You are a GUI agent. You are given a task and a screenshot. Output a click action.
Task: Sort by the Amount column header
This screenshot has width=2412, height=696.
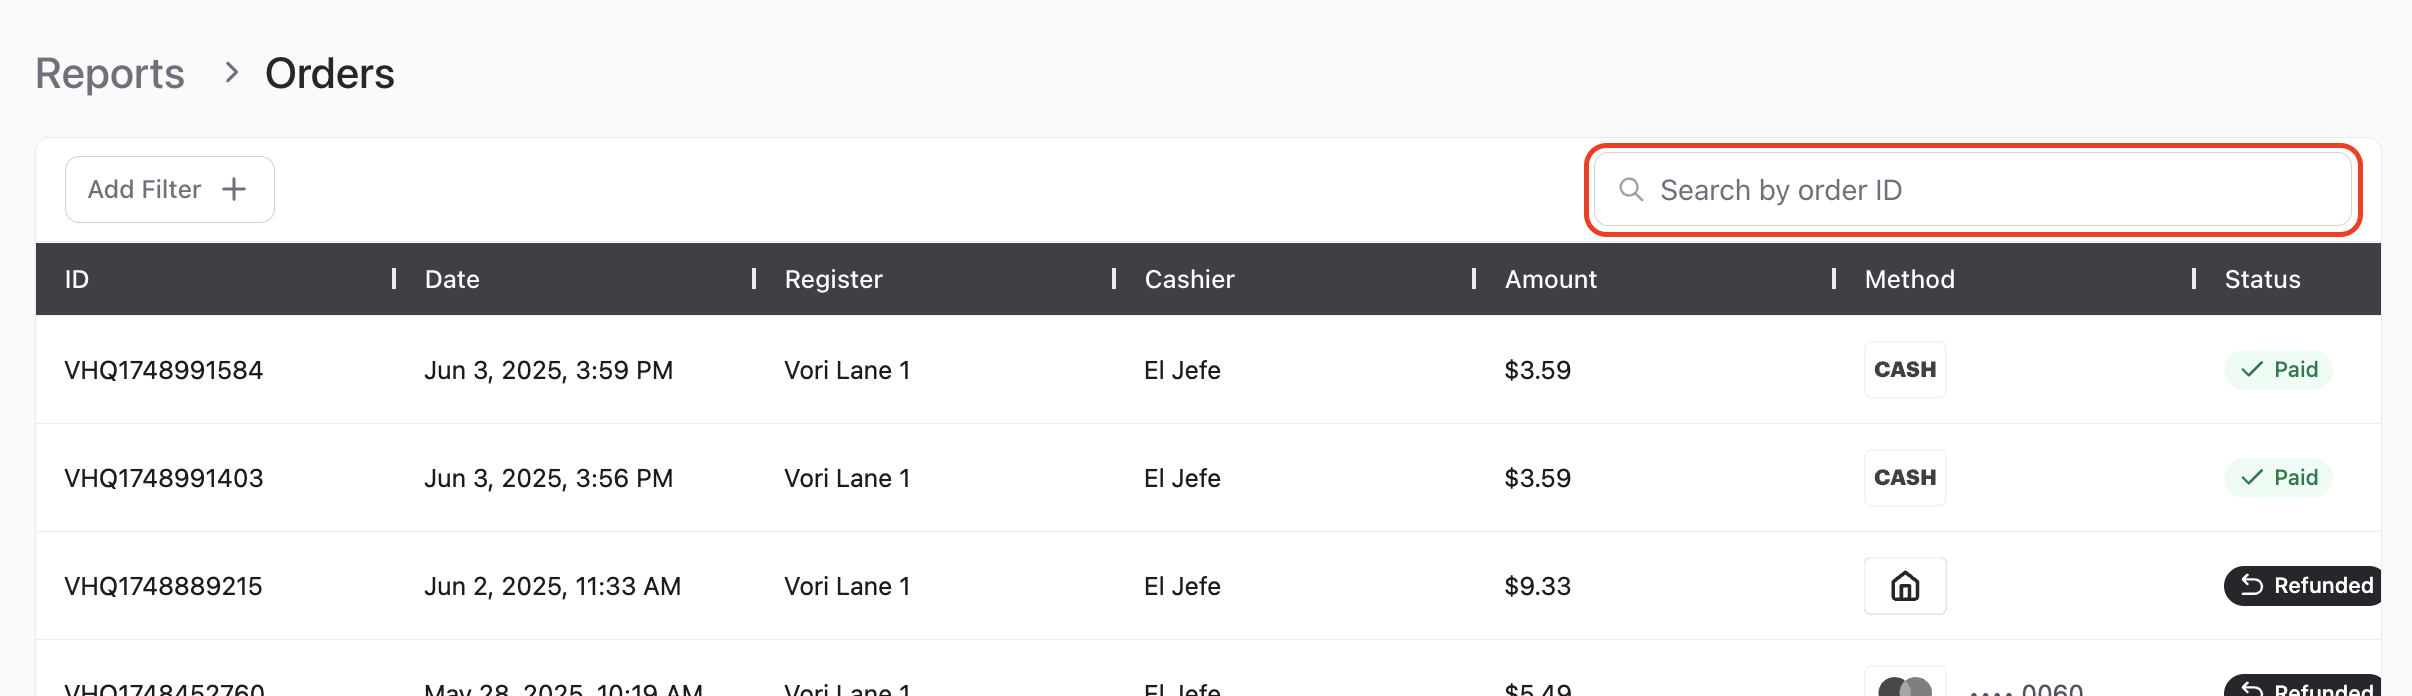(x=1550, y=279)
